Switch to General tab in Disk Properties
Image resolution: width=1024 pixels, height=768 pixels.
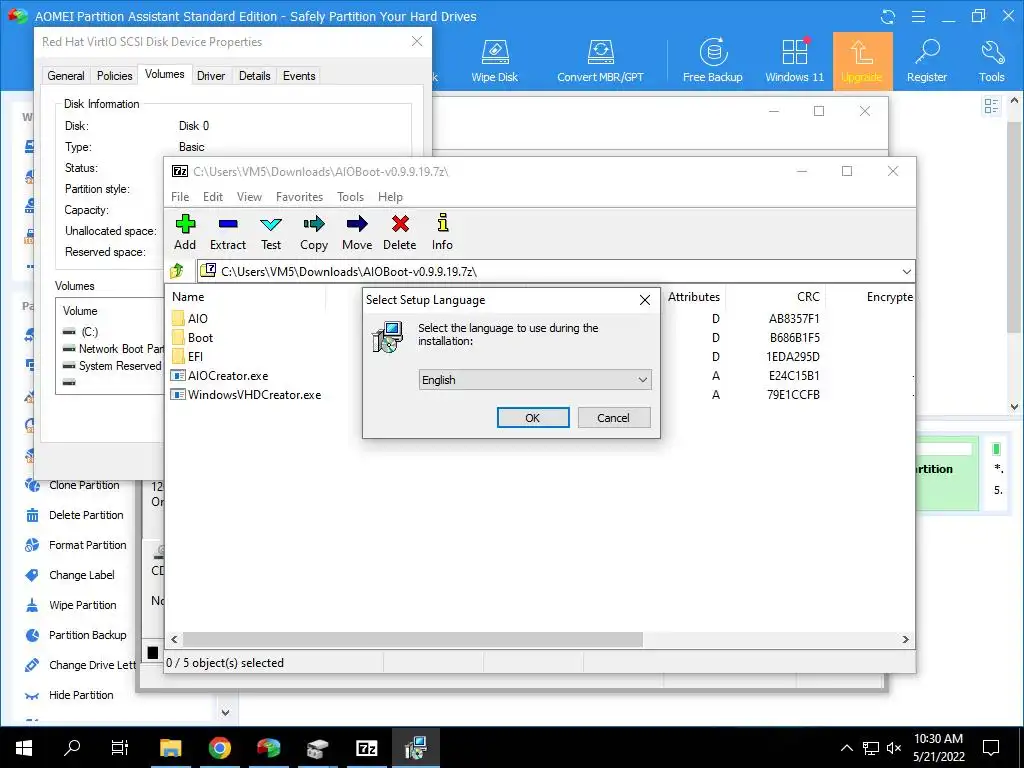click(66, 76)
